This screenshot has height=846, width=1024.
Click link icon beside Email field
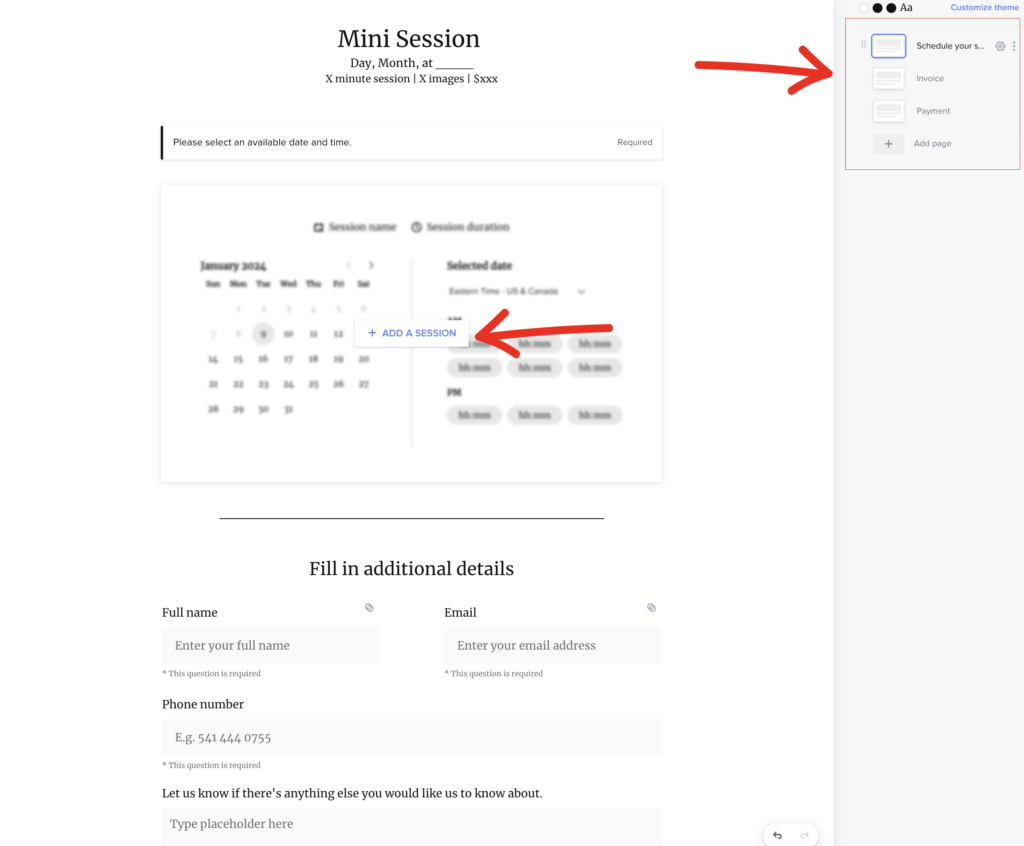(x=651, y=607)
